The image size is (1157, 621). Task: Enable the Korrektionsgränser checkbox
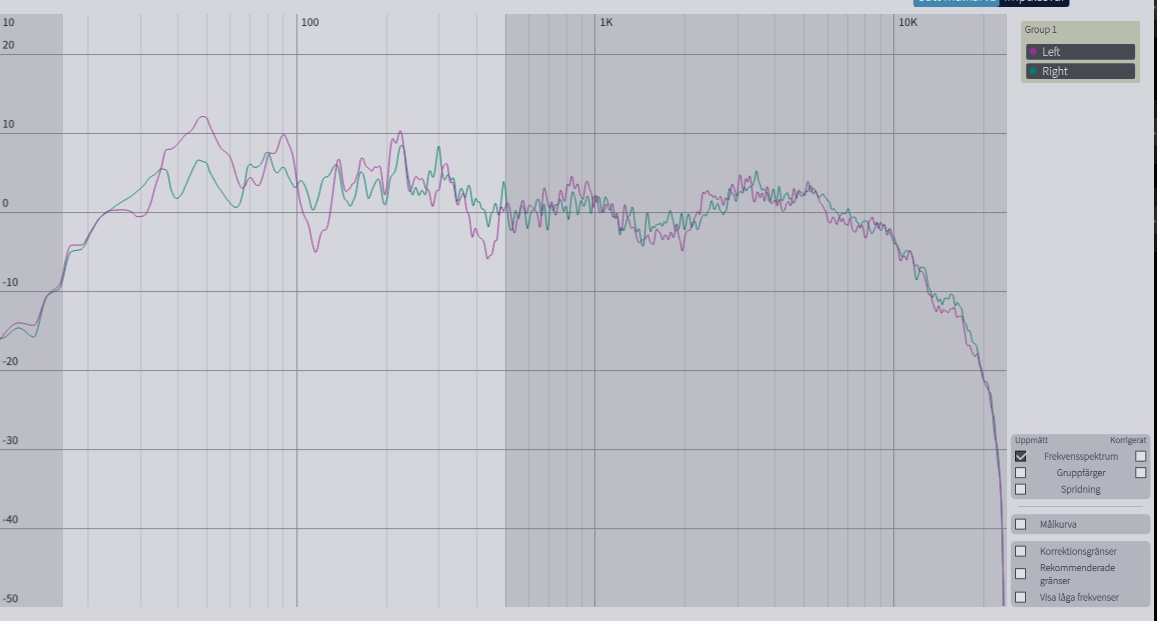(1020, 551)
